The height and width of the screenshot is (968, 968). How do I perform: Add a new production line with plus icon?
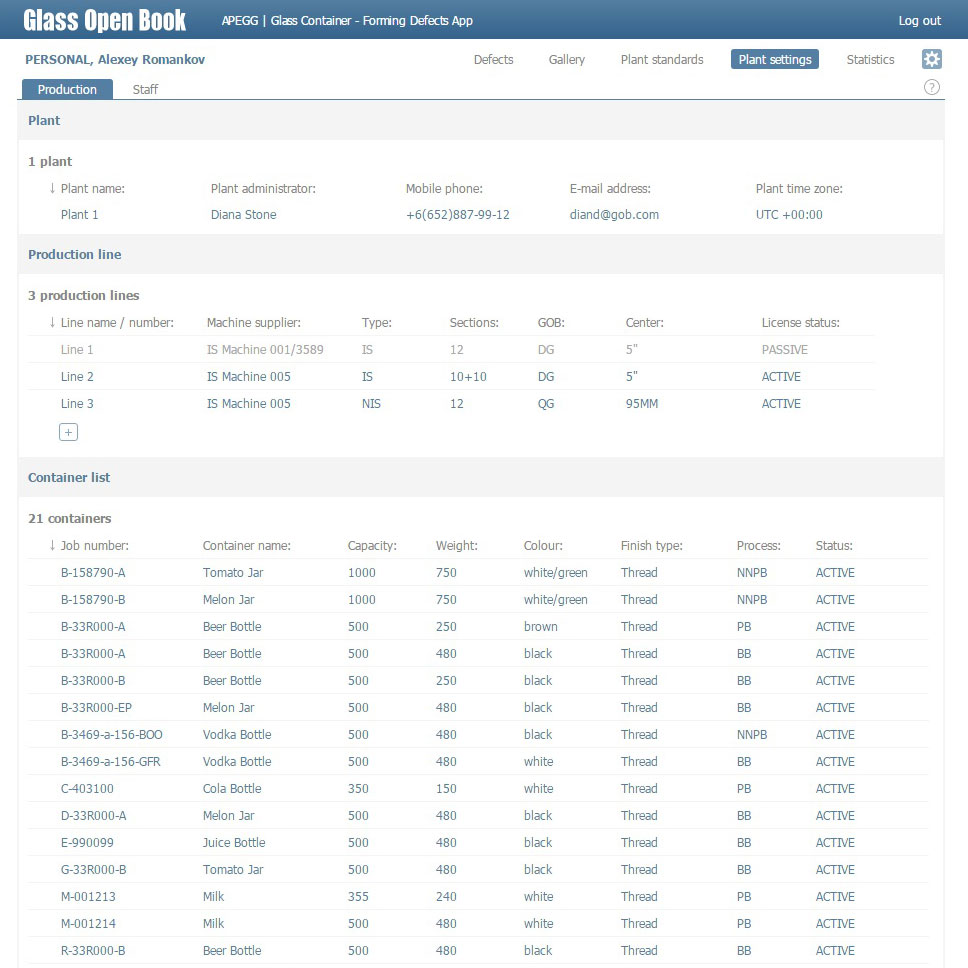68,432
